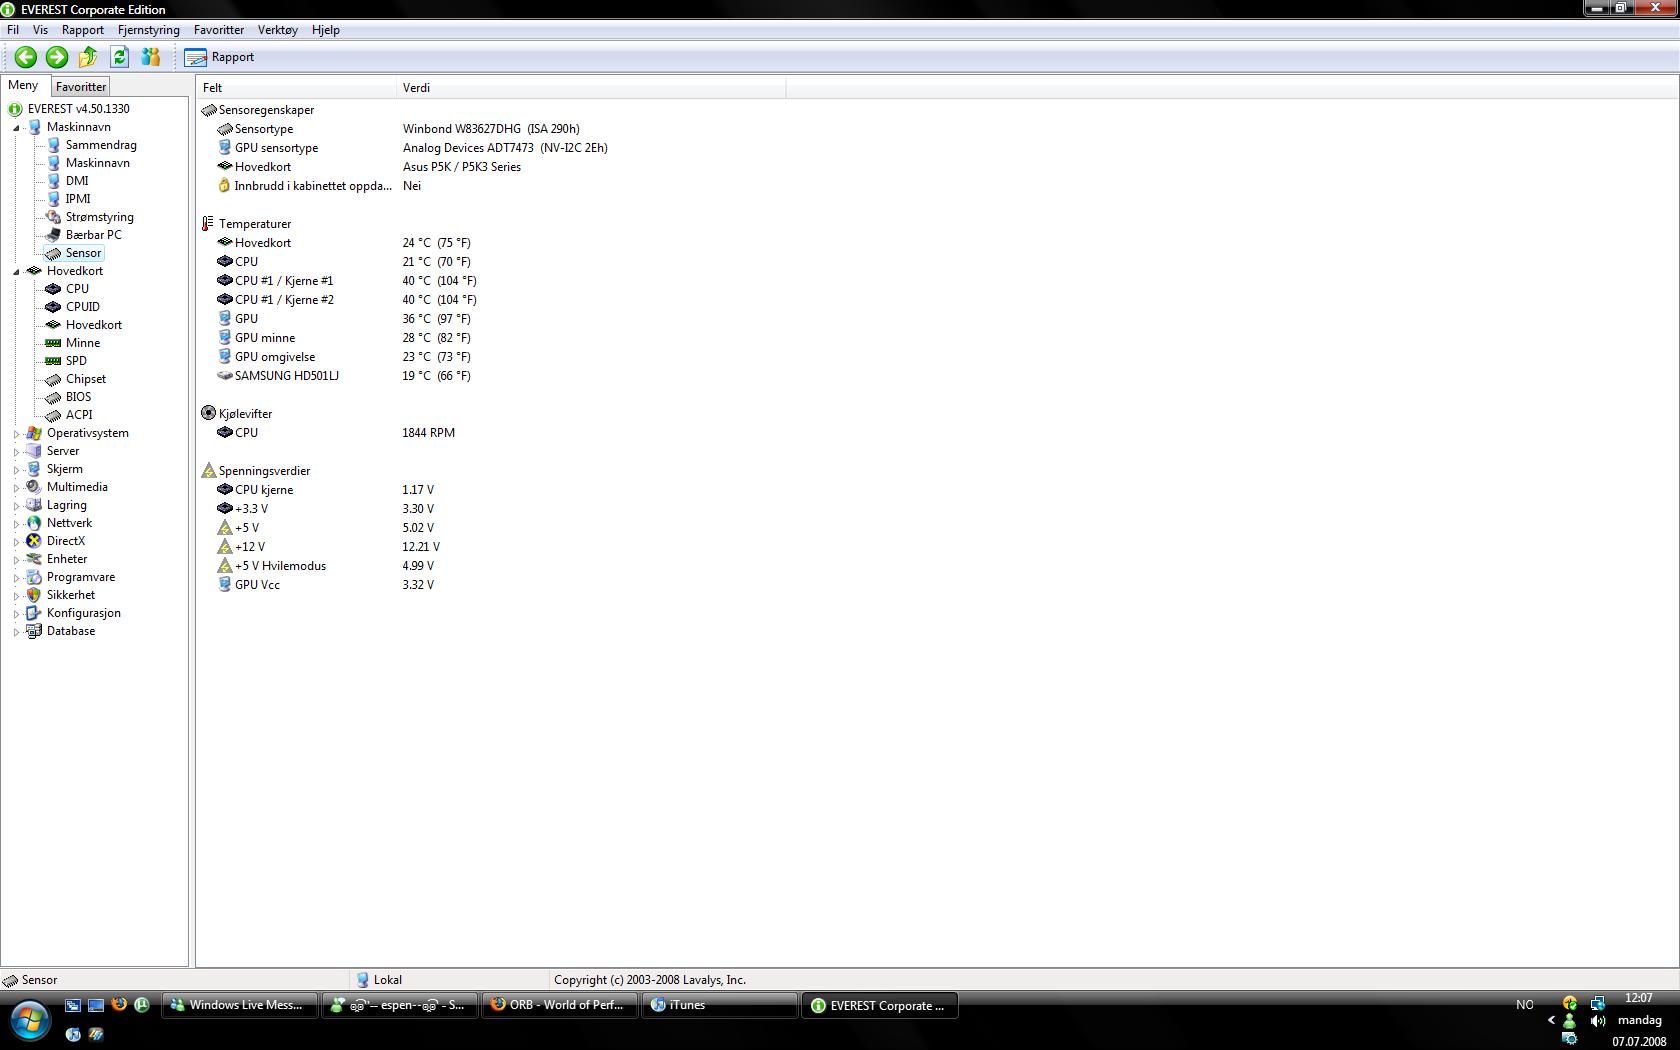Expand the Operativsystem tree node

pos(16,434)
